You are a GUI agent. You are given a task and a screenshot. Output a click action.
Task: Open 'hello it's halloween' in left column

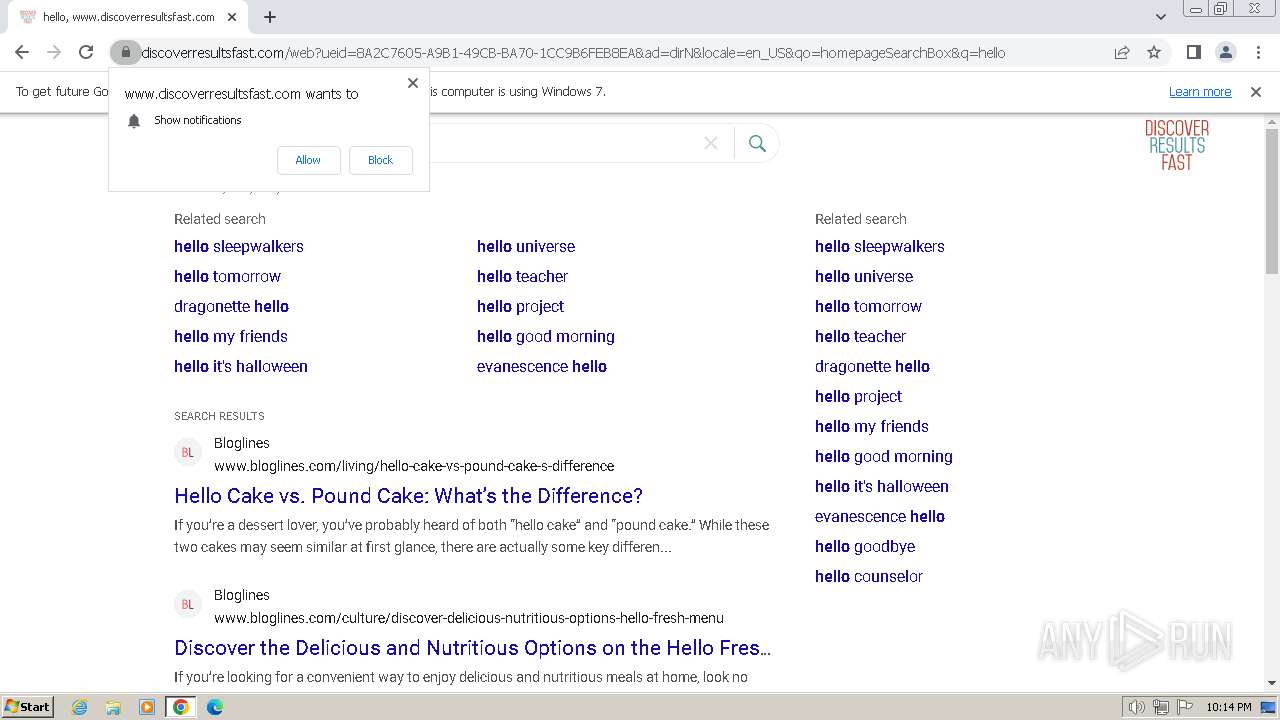click(241, 366)
